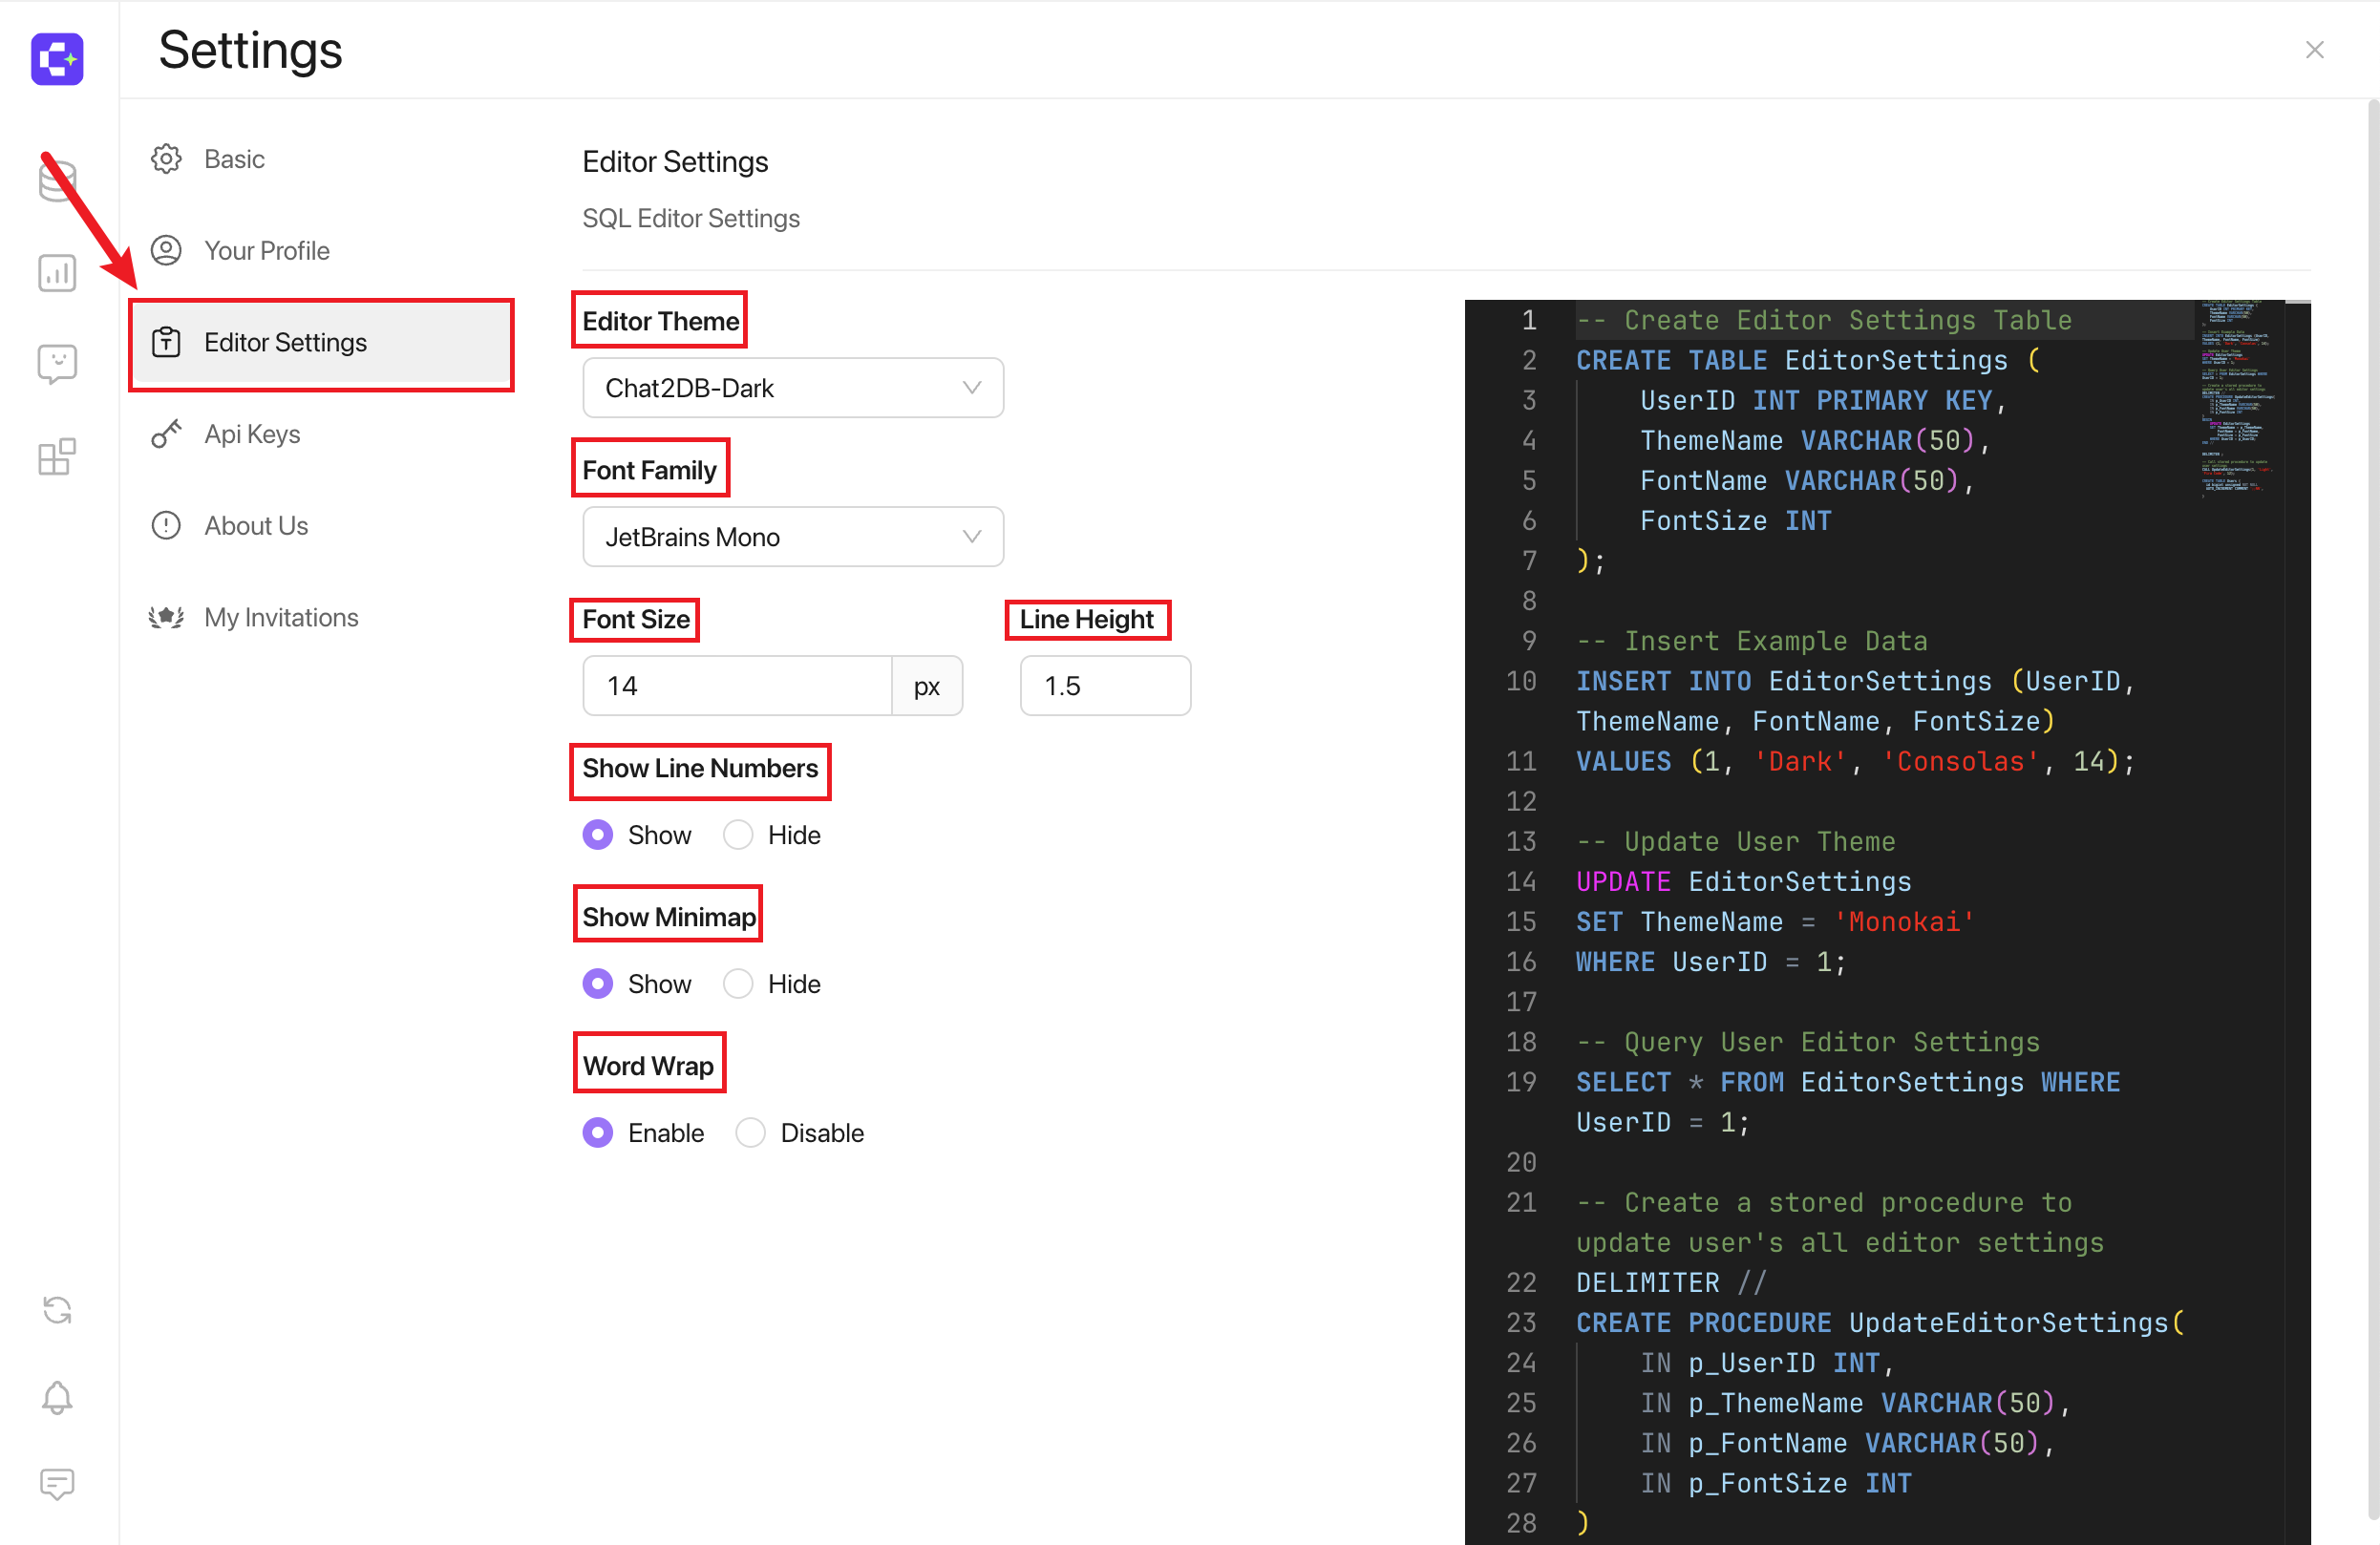The width and height of the screenshot is (2380, 1545).
Task: Click the Show Minimap label
Action: [669, 916]
